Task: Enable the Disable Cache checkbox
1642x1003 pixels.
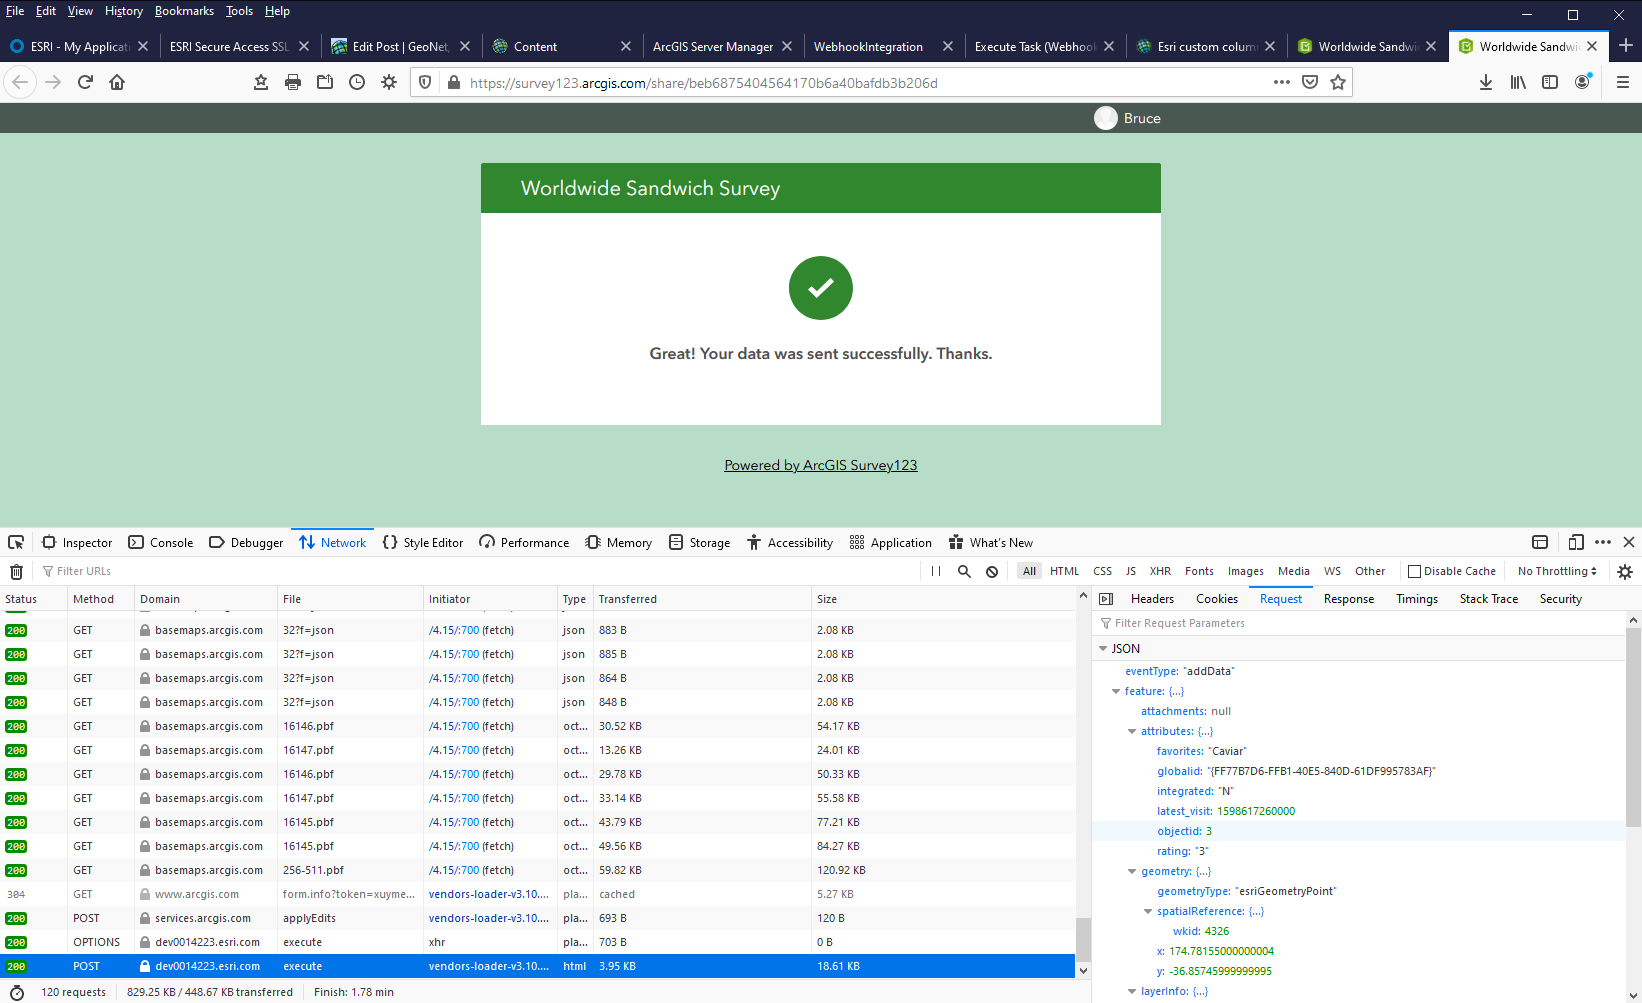Action: click(x=1414, y=571)
